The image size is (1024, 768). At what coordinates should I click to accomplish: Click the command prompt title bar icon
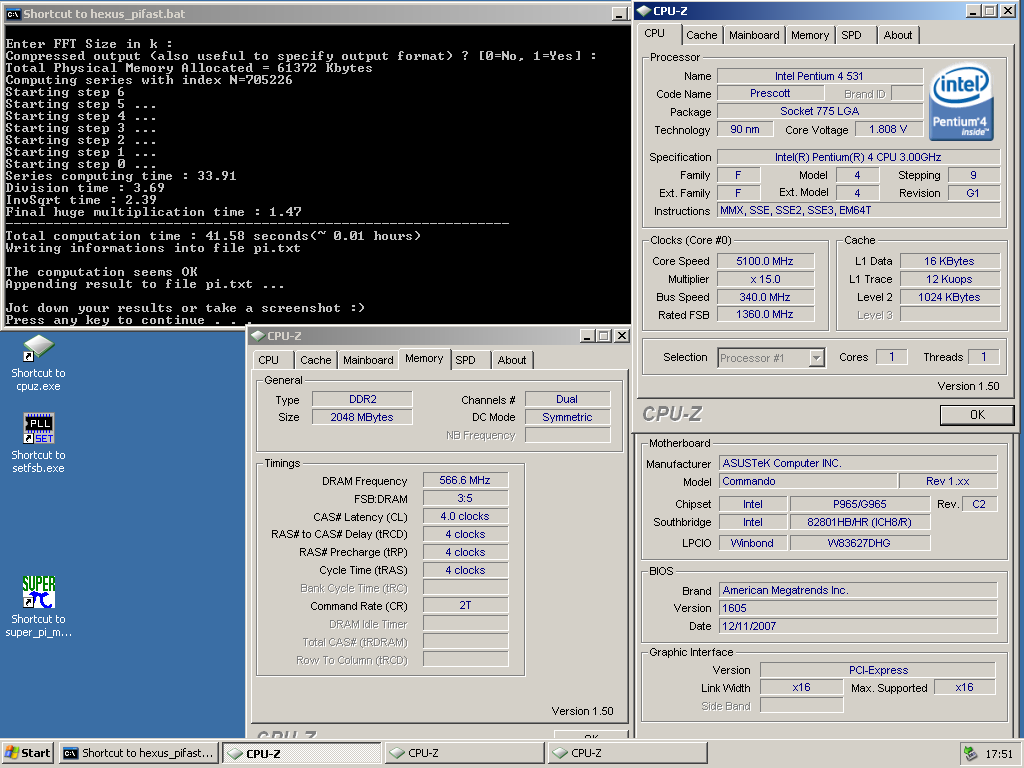click(x=13, y=14)
